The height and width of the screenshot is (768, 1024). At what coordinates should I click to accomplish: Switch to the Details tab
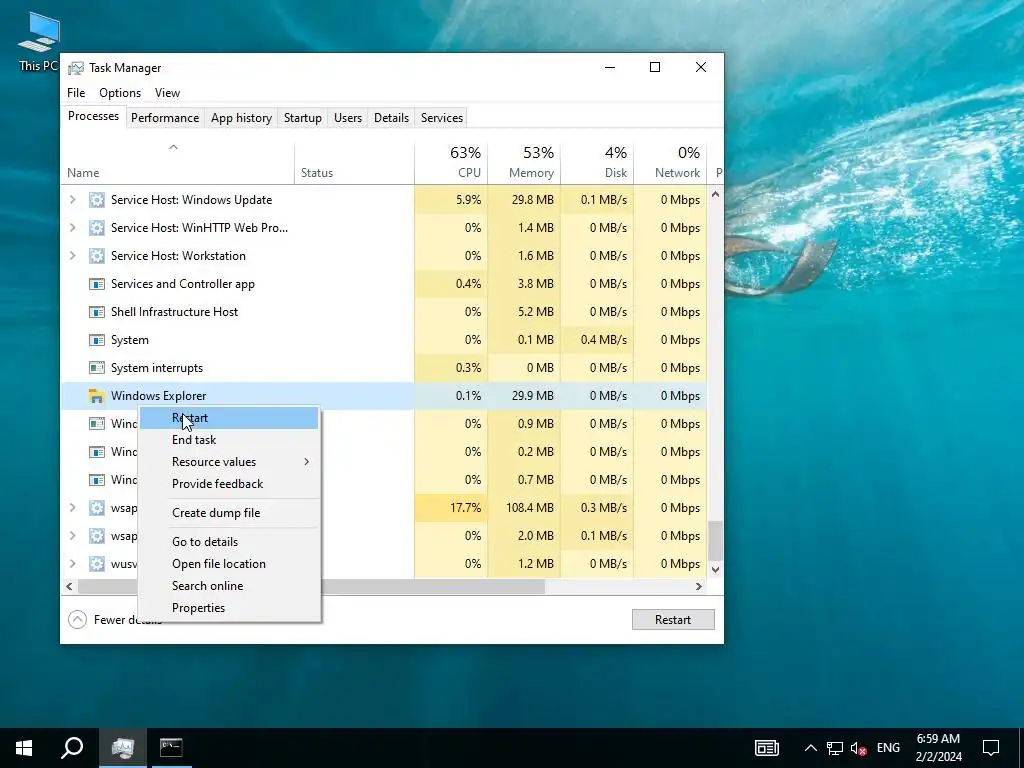coord(391,118)
